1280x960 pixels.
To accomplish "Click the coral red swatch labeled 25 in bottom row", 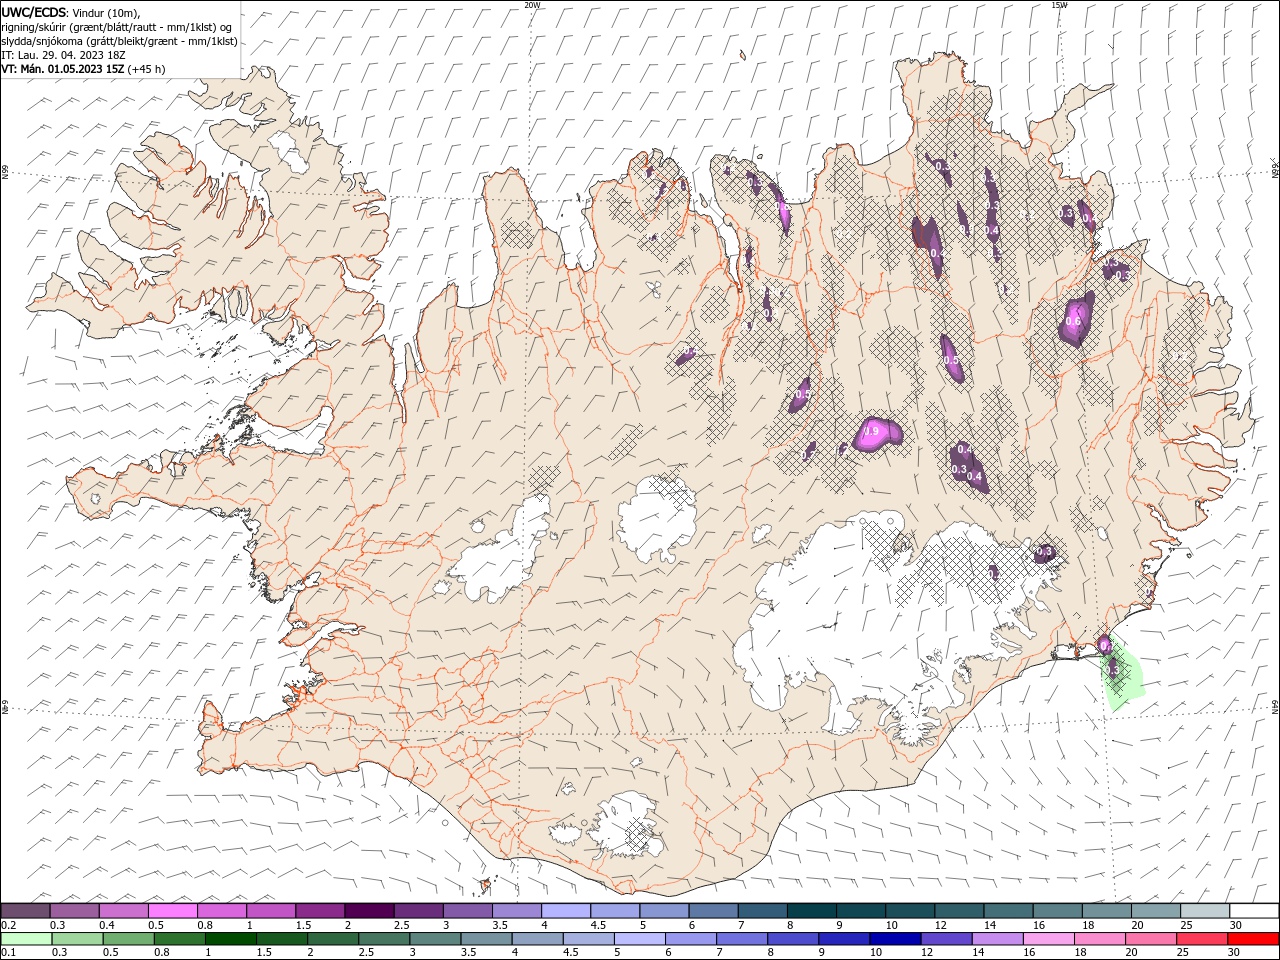I will (1201, 939).
